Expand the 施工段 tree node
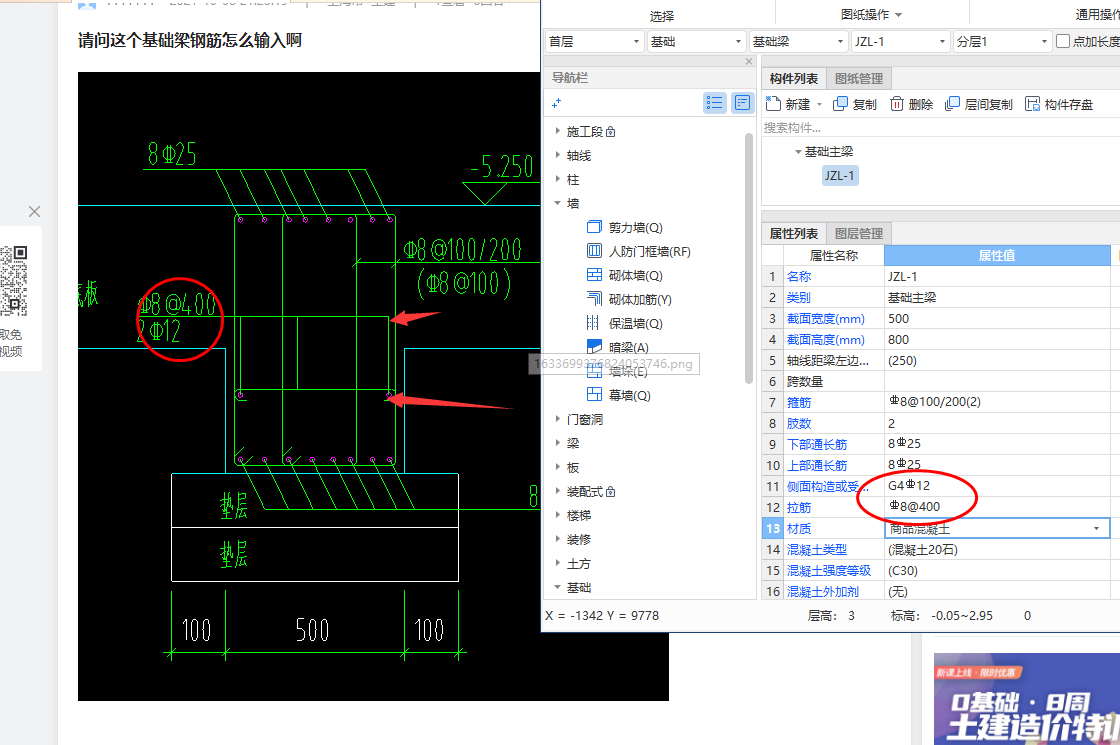Viewport: 1120px width, 745px height. (557, 131)
